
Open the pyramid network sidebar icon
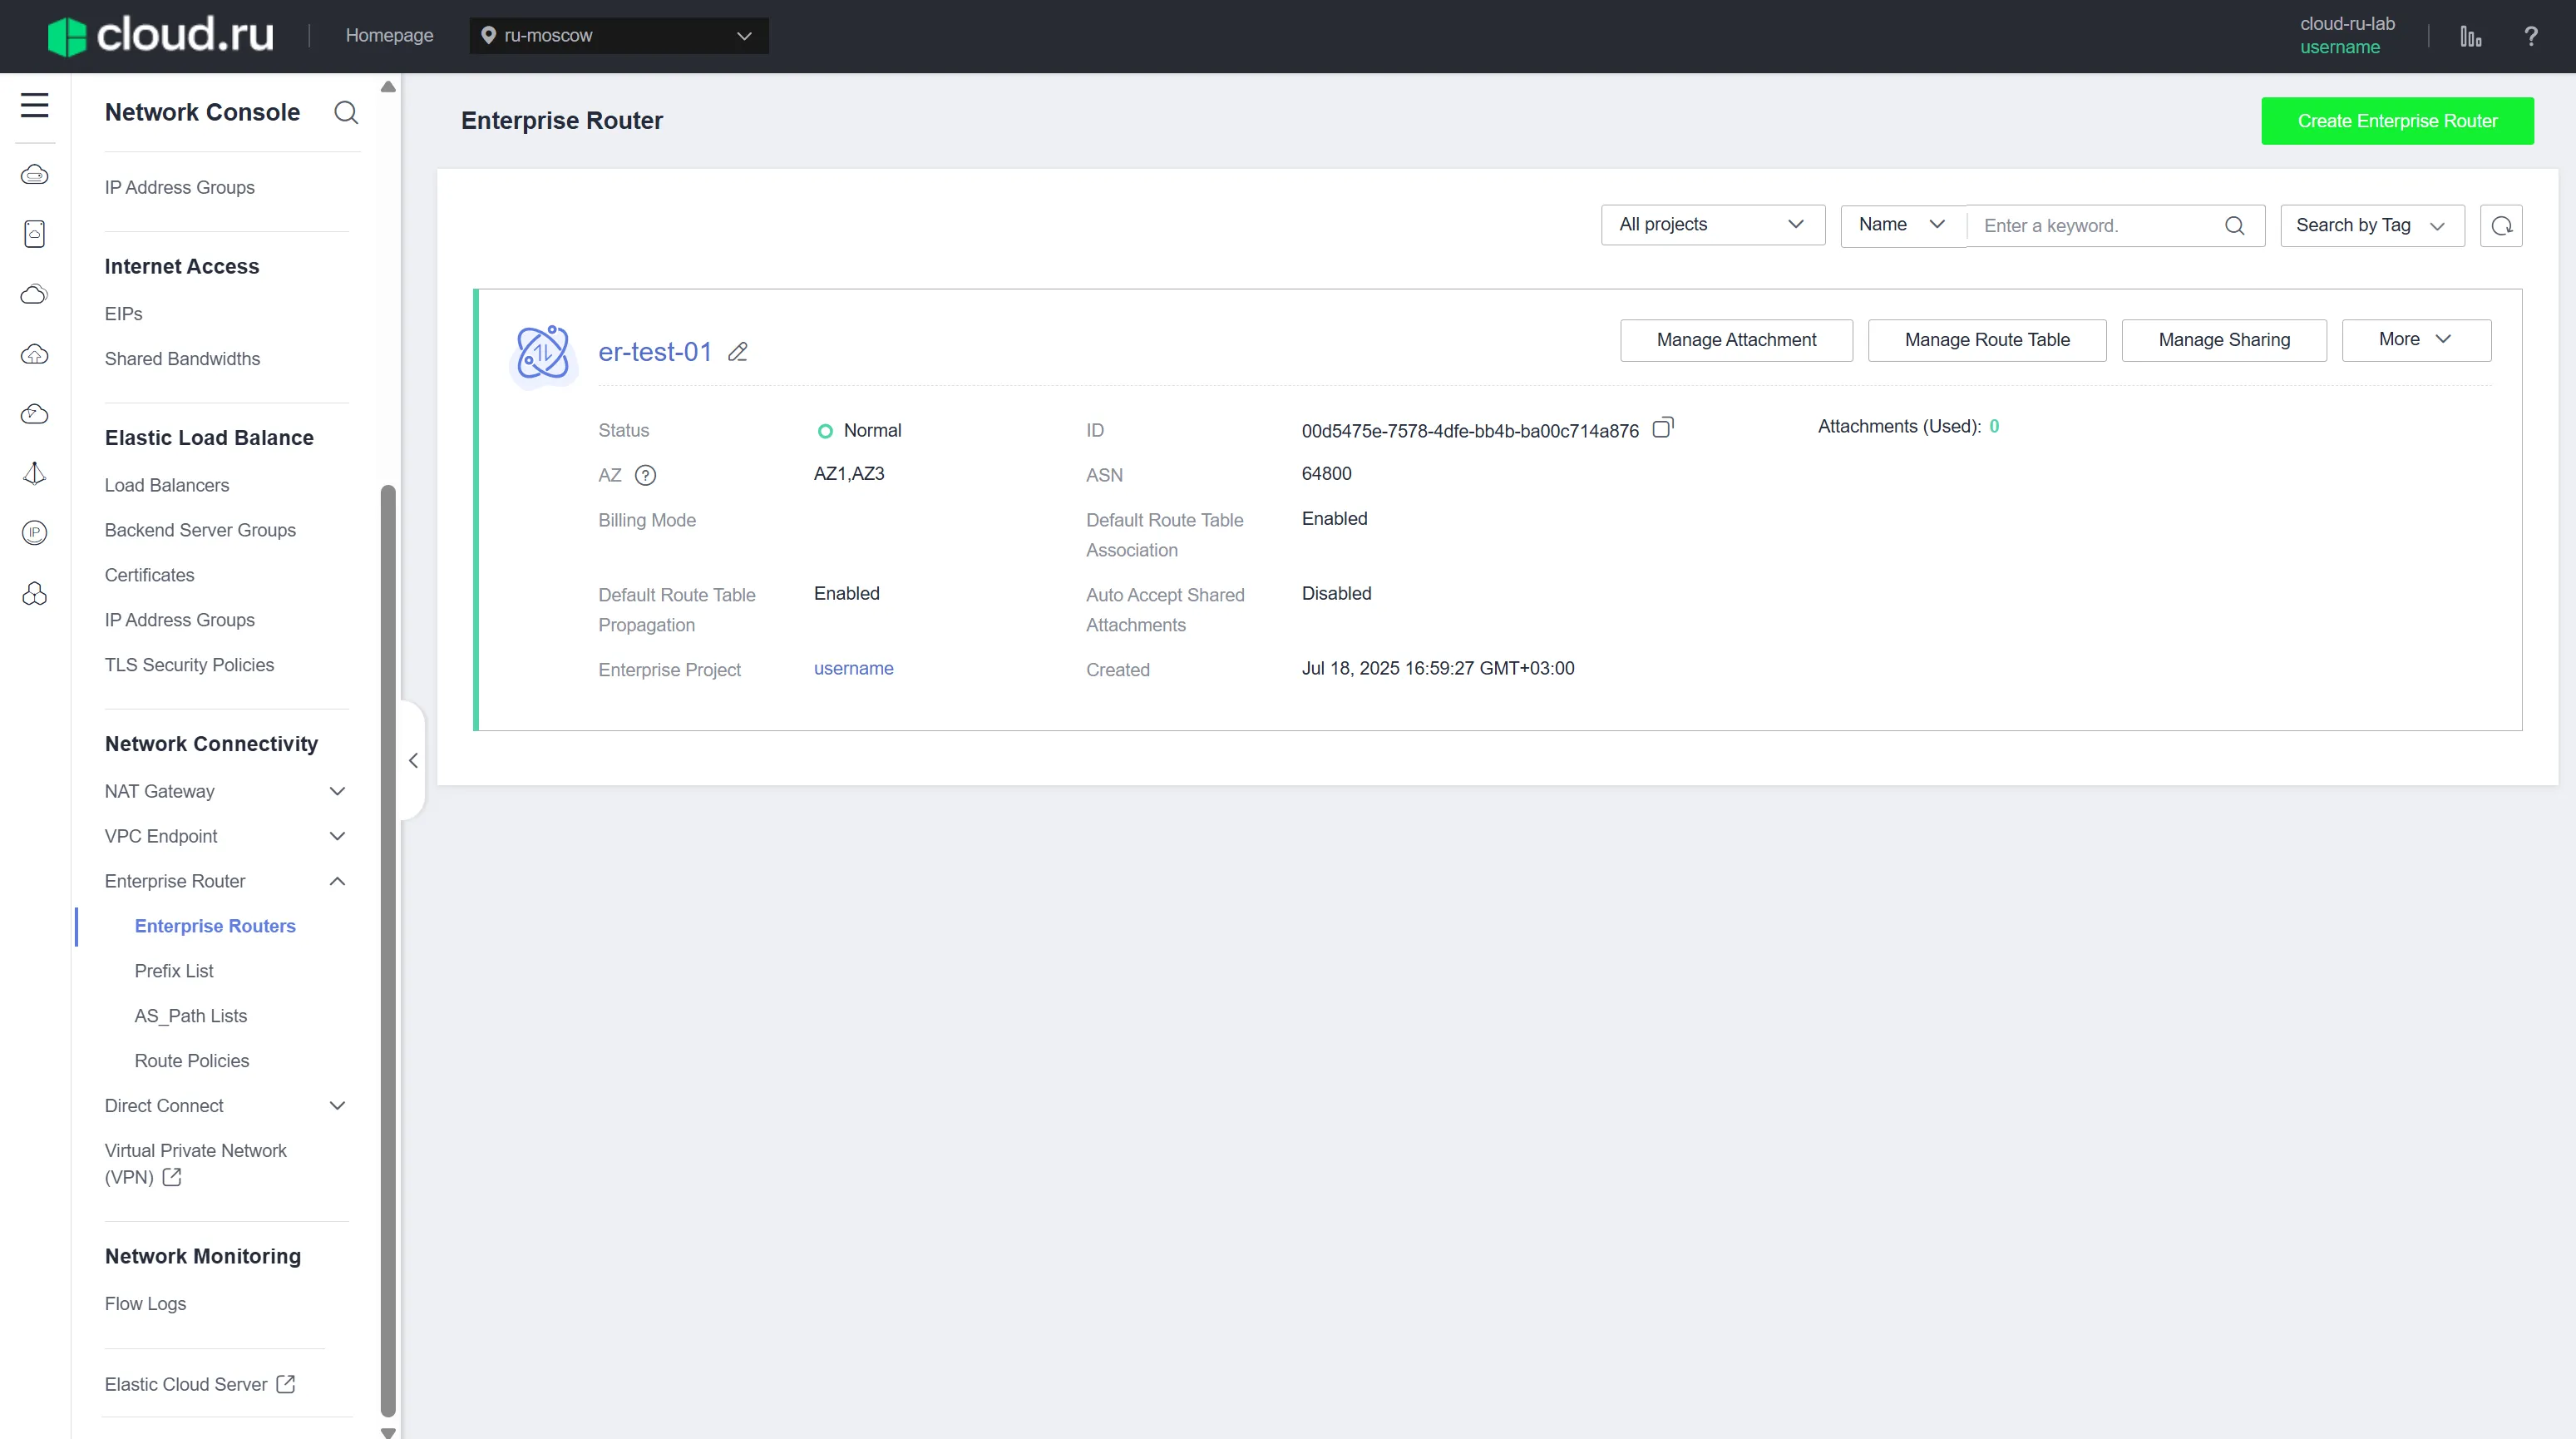[34, 473]
